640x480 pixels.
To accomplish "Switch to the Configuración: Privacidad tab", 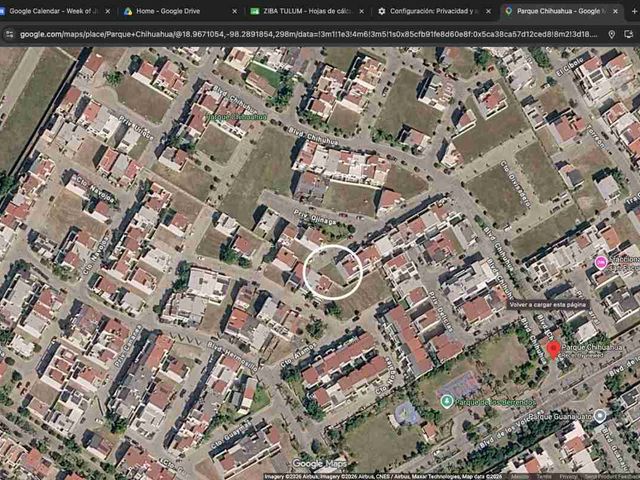I will [431, 11].
